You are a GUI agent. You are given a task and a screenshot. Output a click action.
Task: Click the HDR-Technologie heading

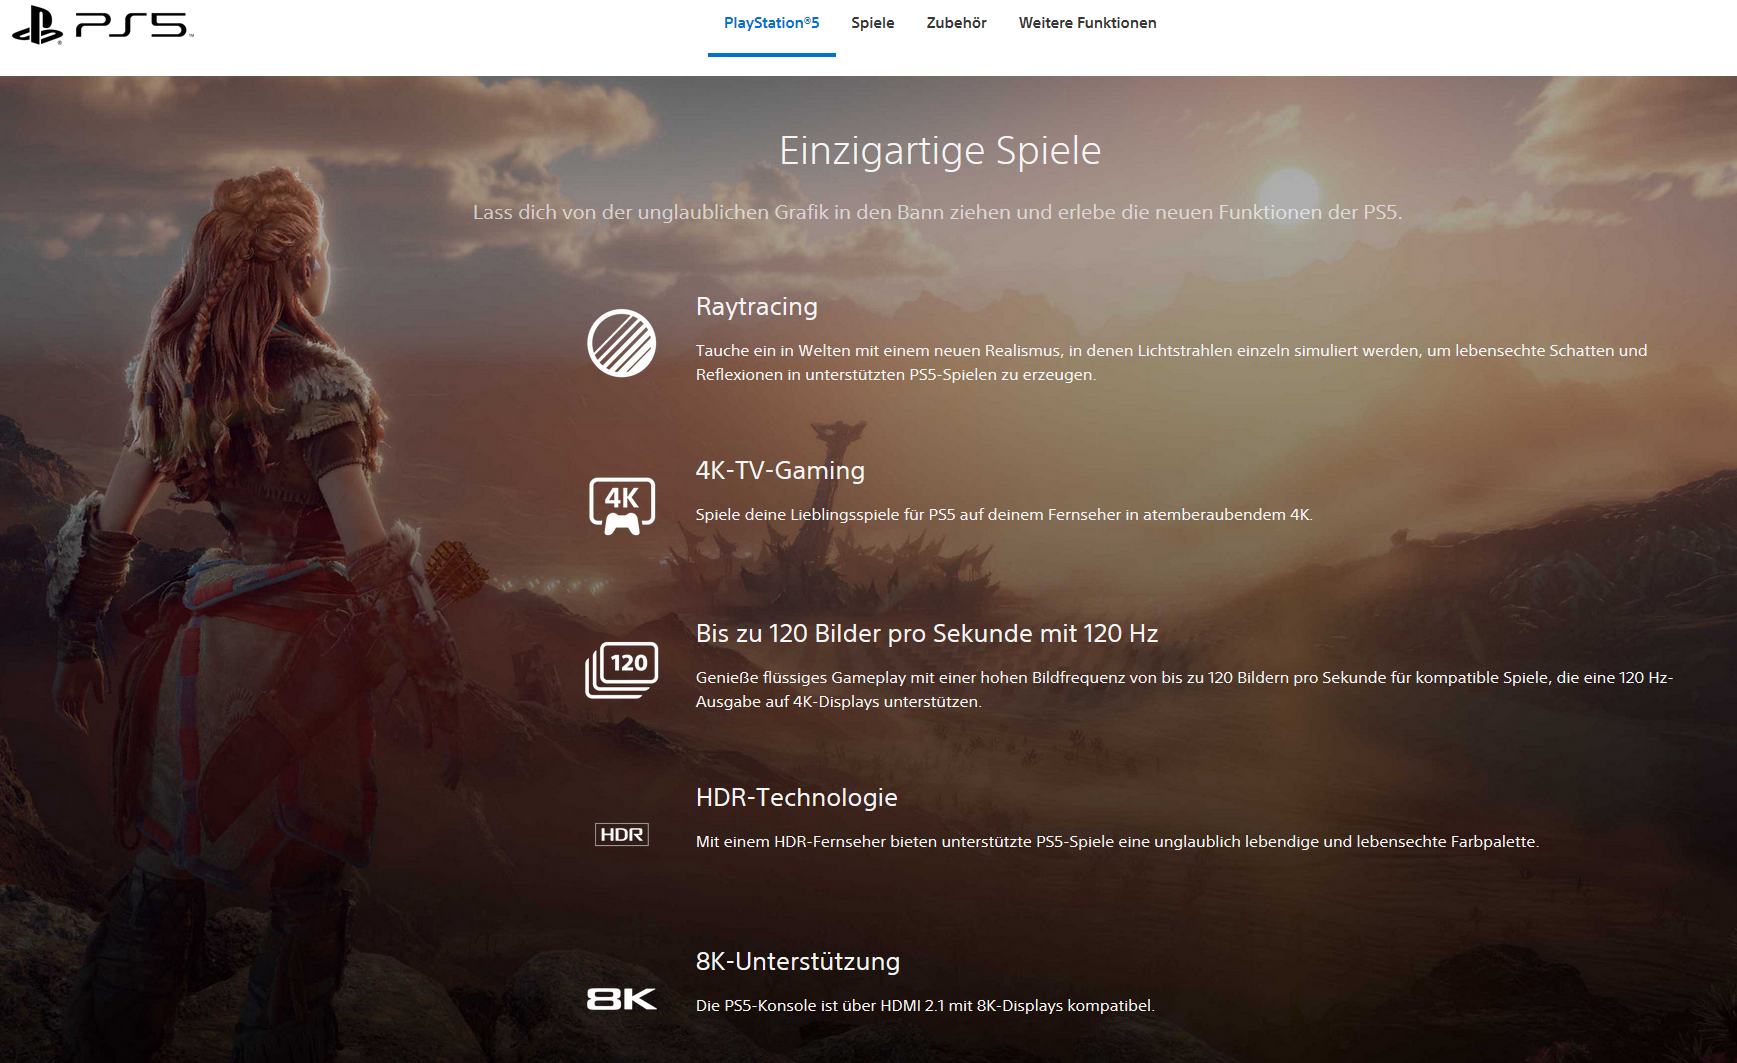coord(797,797)
